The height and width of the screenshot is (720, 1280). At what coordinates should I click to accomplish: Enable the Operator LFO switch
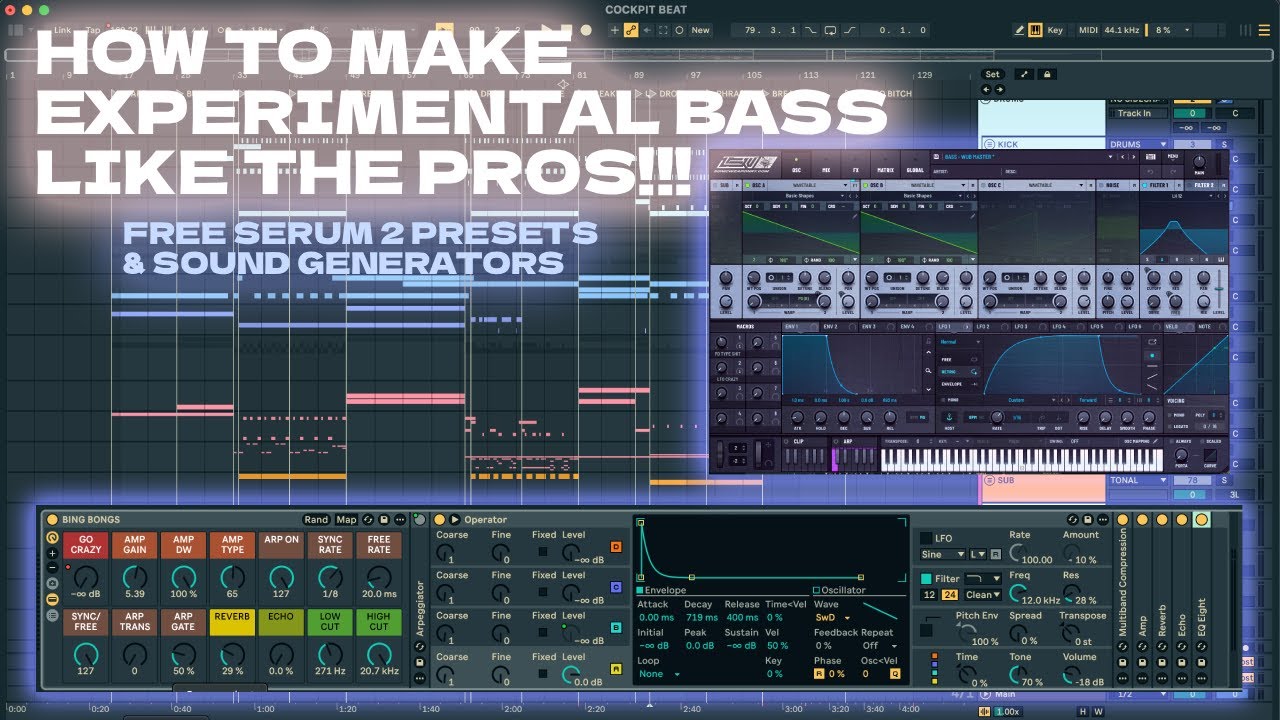tap(925, 538)
